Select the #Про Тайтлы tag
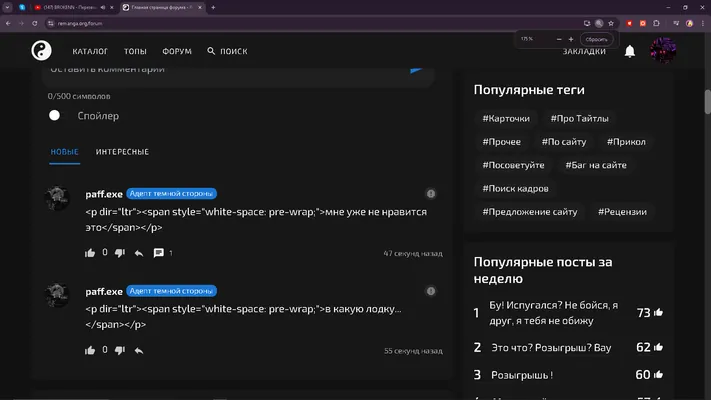This screenshot has height=400, width=711. point(580,118)
